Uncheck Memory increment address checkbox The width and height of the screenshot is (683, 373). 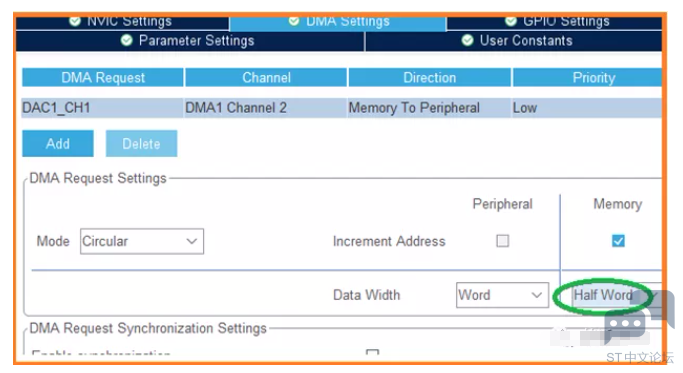618,241
